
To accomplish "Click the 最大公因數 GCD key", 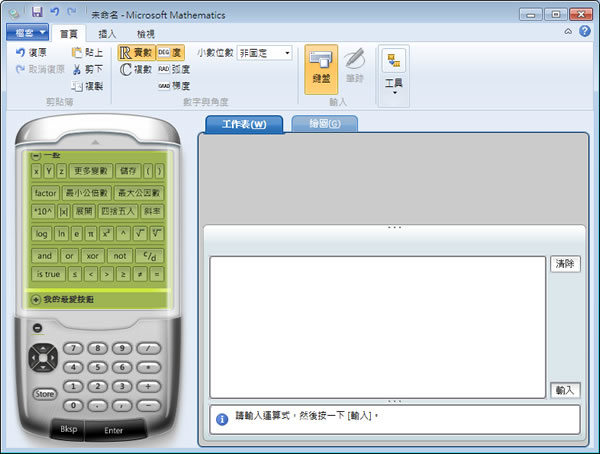I will (139, 193).
